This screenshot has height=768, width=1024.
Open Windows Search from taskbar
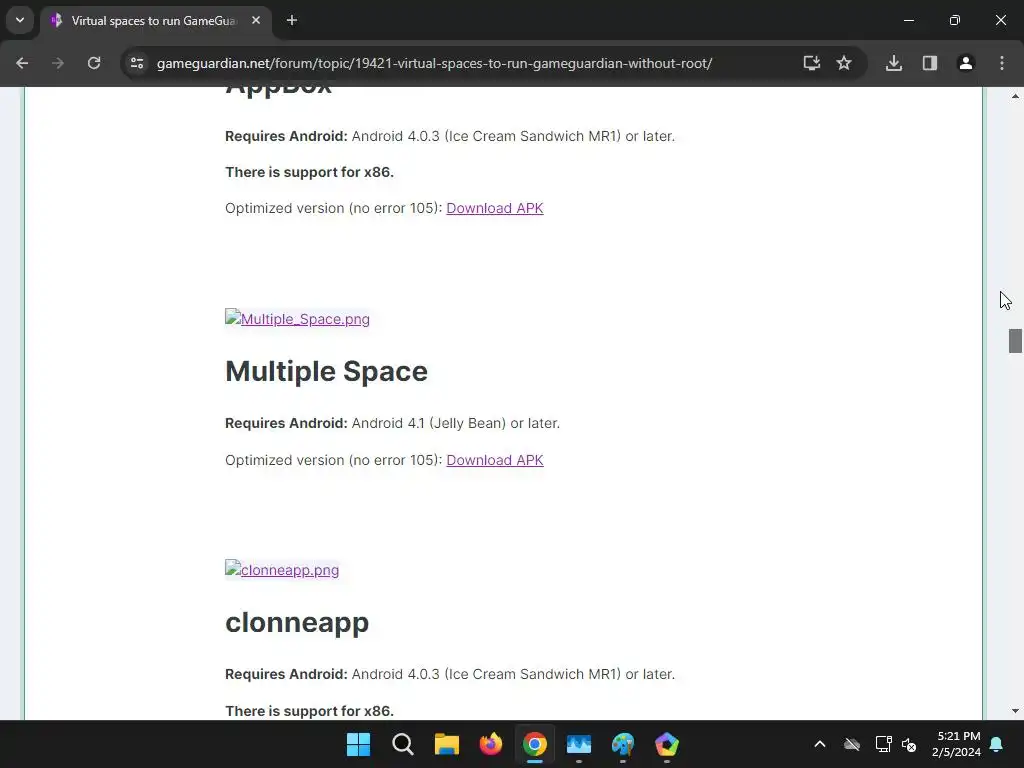[402, 744]
